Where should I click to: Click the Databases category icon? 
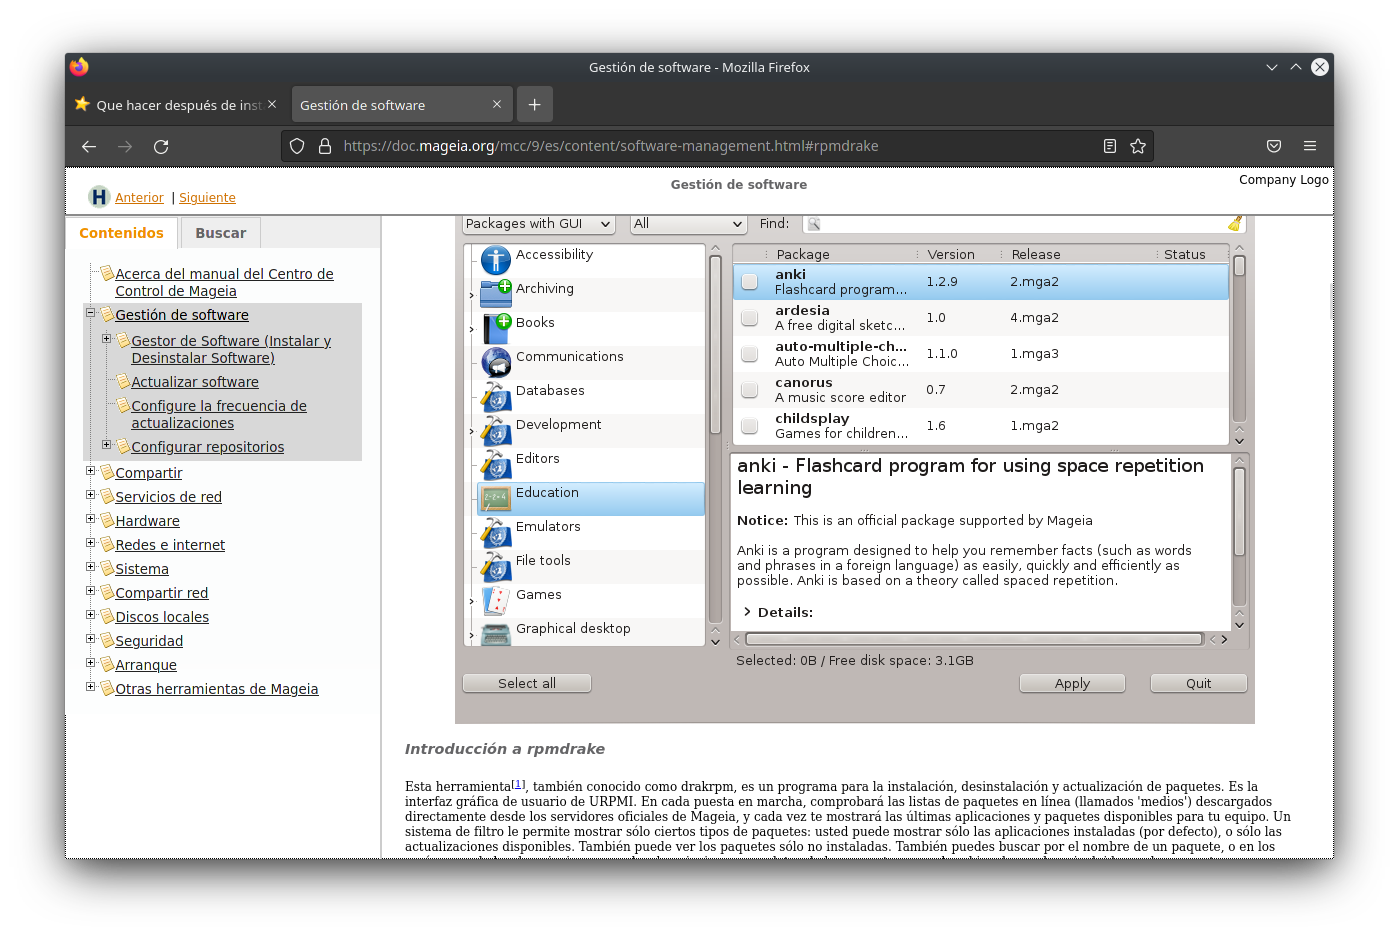[x=496, y=395]
